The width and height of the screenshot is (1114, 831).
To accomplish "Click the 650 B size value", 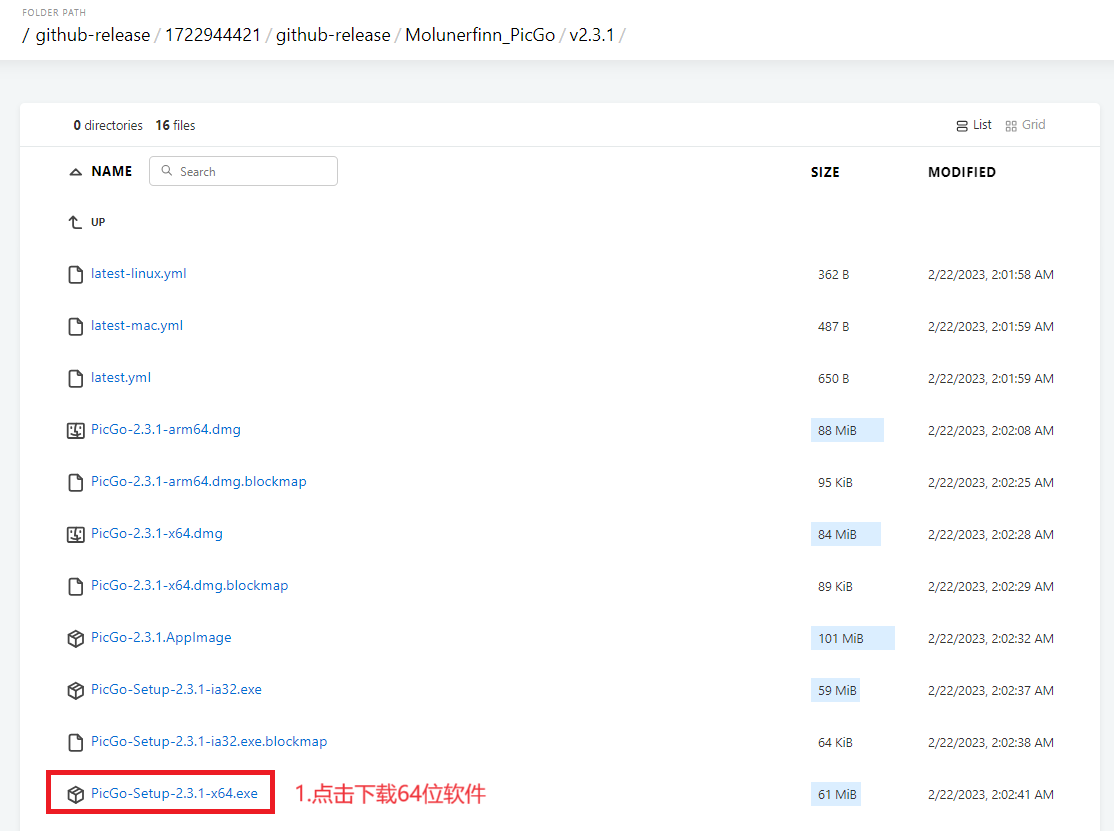I will [833, 379].
